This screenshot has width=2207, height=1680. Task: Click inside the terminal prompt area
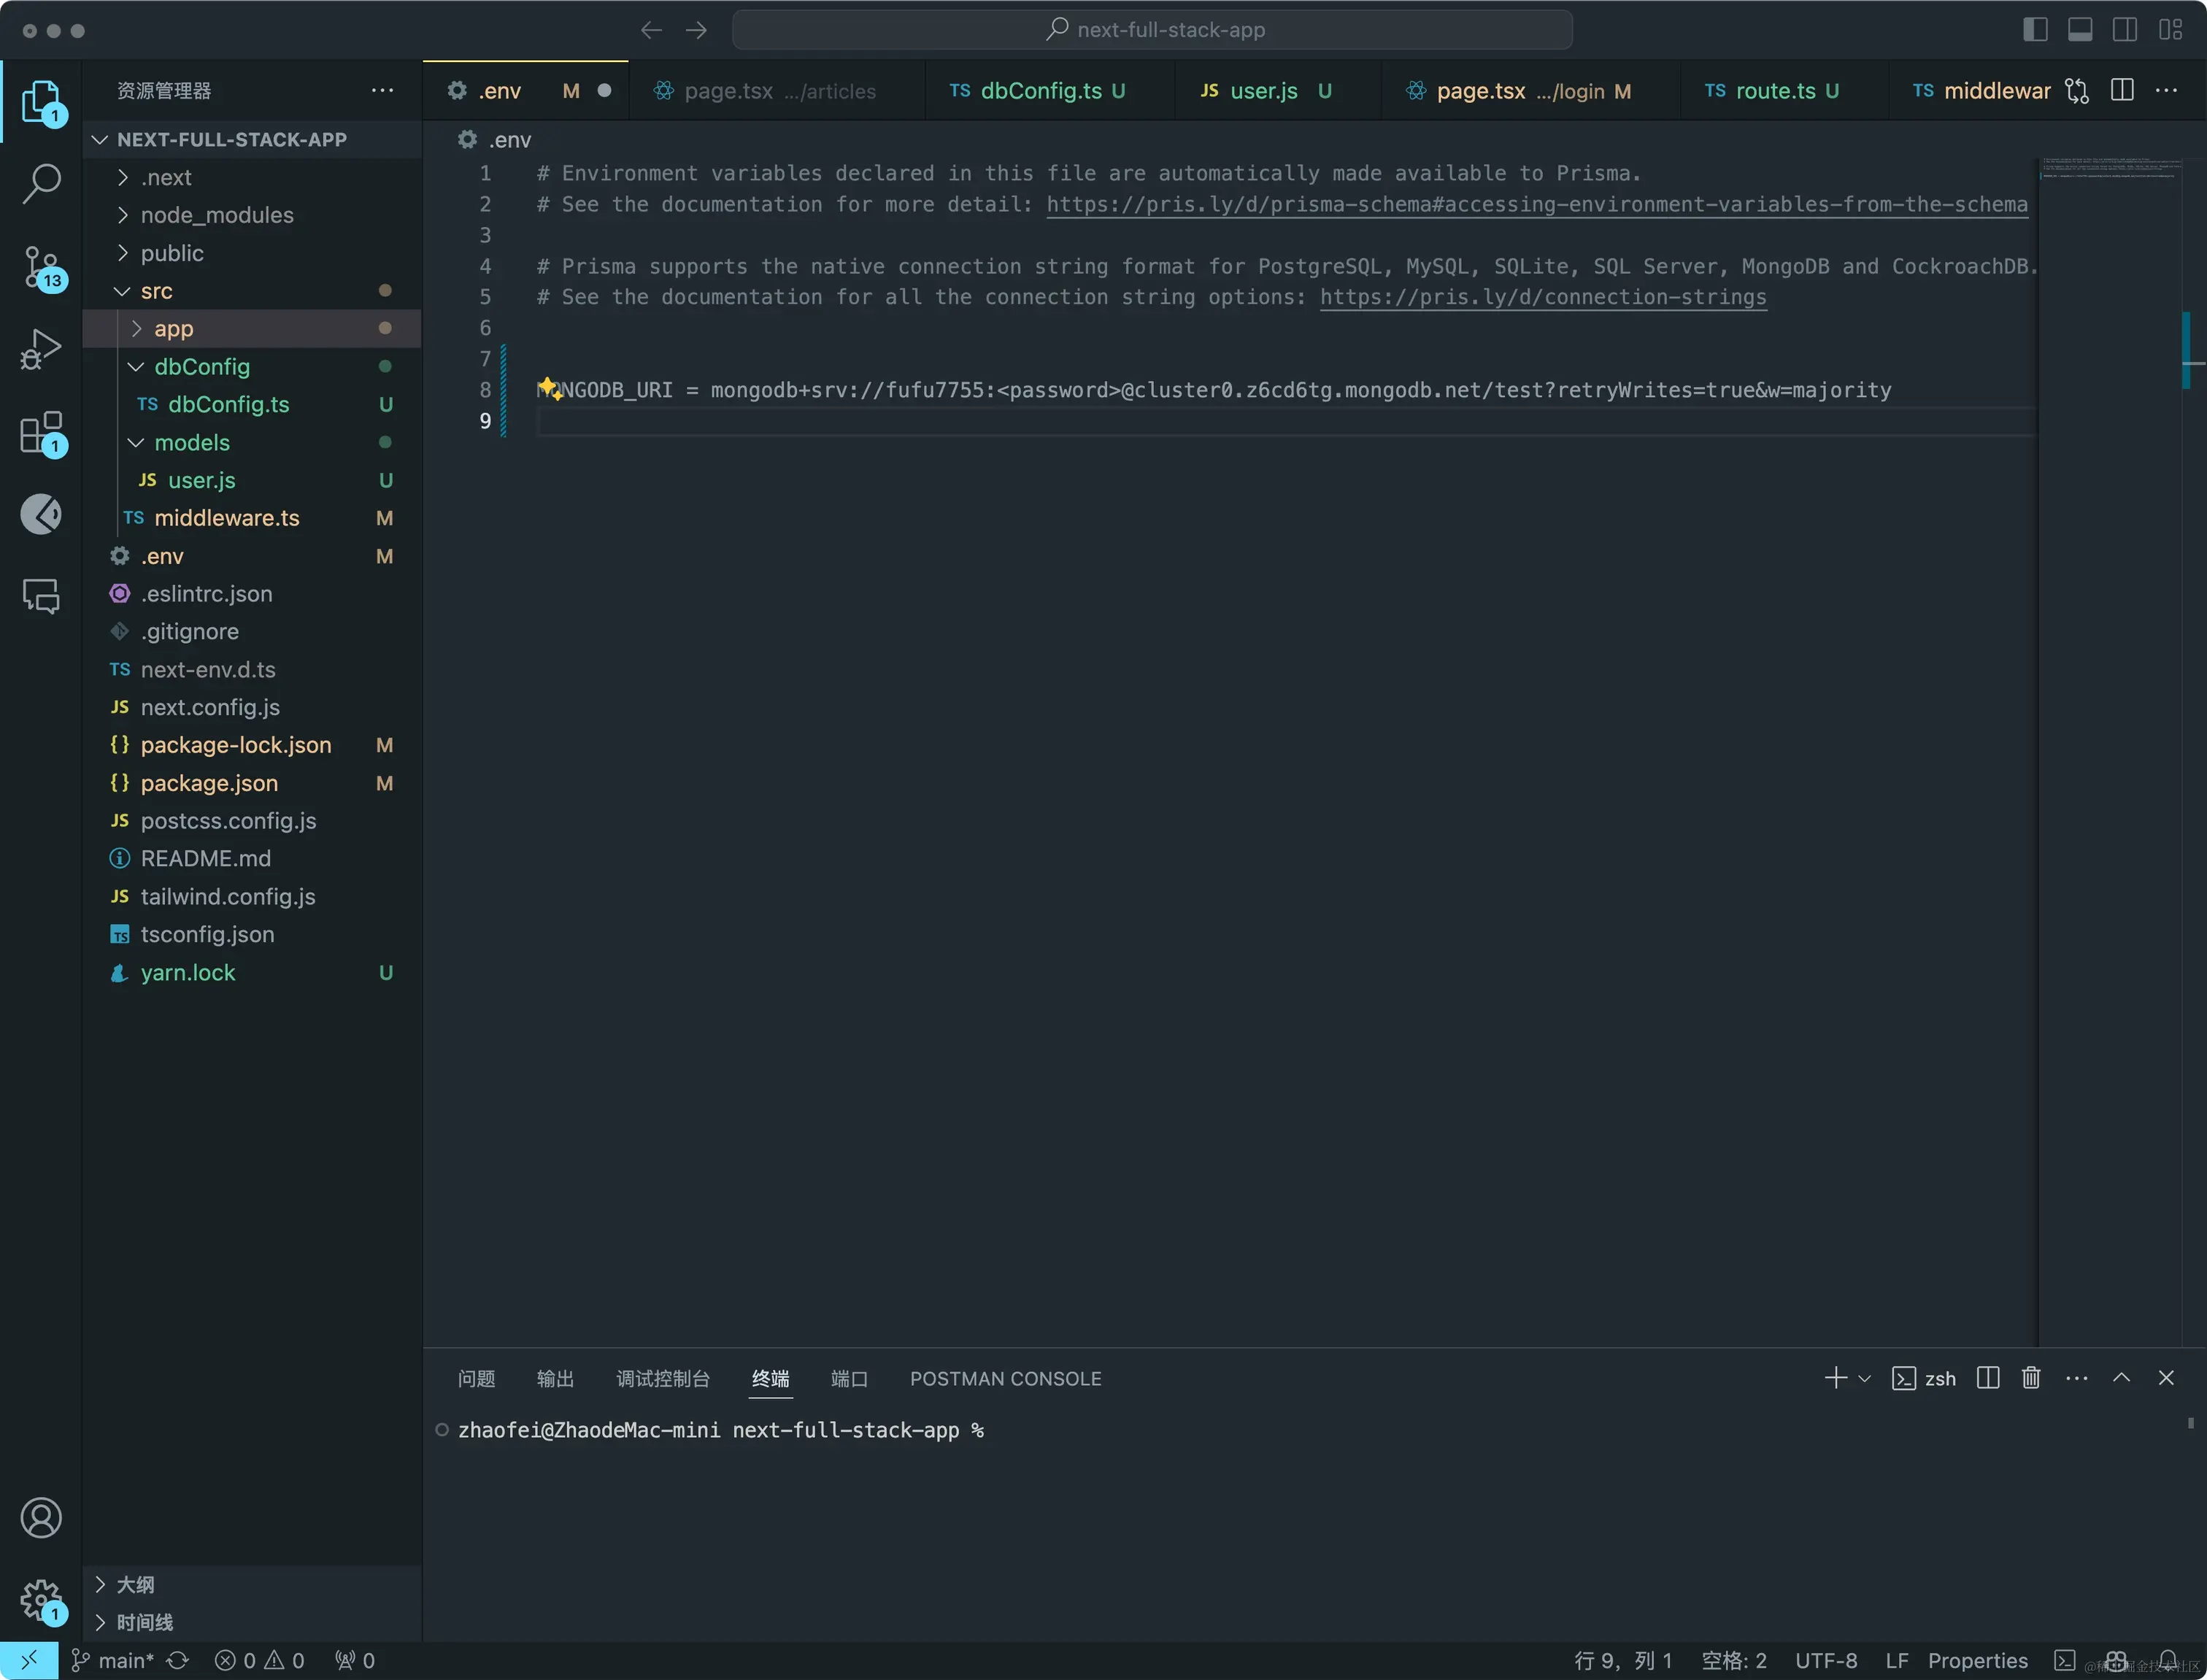coord(1100,1430)
